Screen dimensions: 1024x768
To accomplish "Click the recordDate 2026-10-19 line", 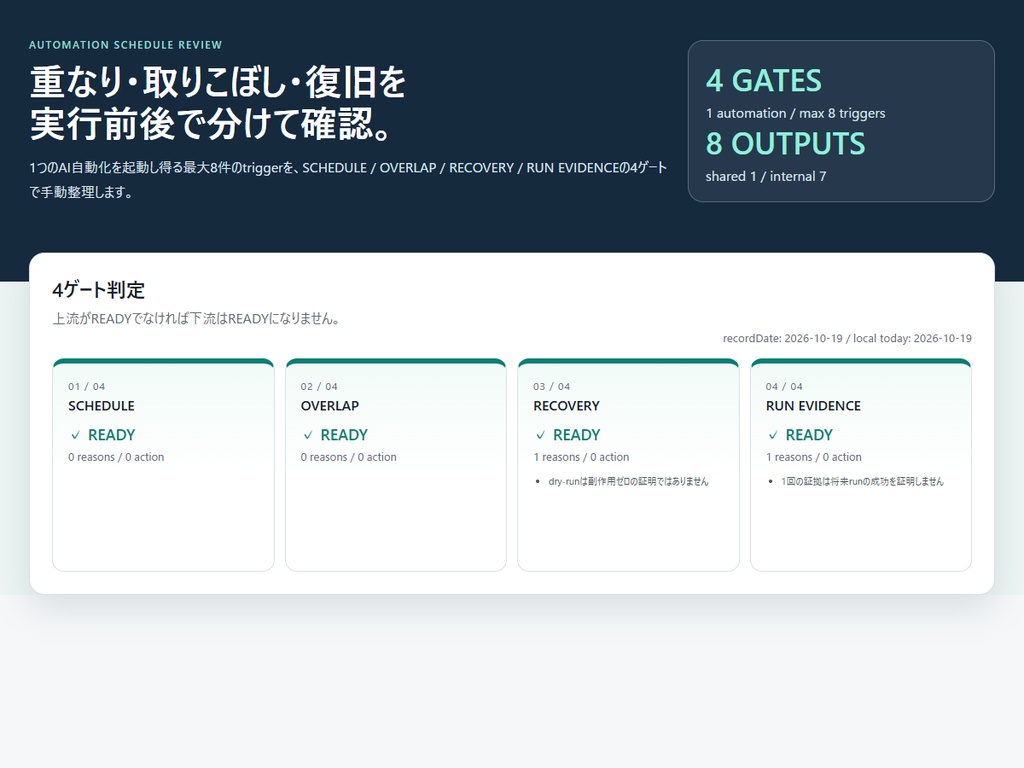I will click(847, 338).
